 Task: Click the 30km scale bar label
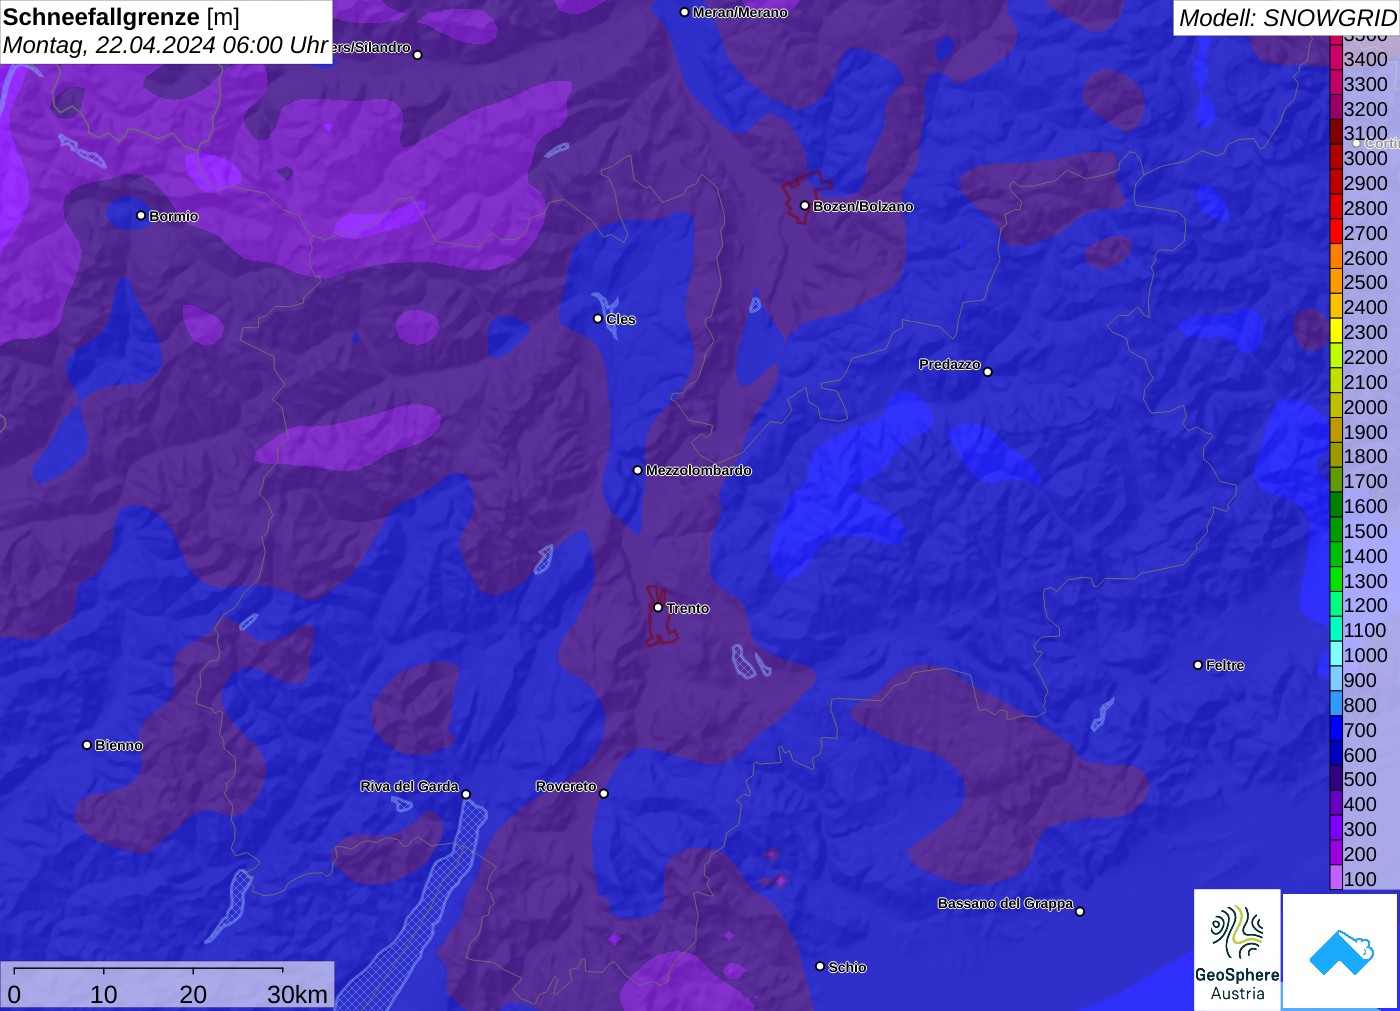pos(297,994)
